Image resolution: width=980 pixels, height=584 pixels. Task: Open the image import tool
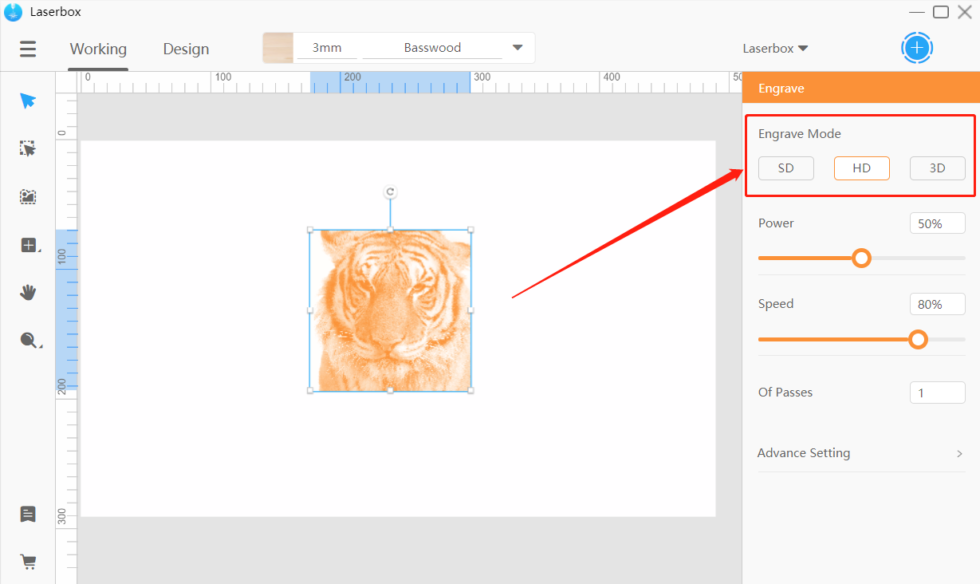point(28,197)
